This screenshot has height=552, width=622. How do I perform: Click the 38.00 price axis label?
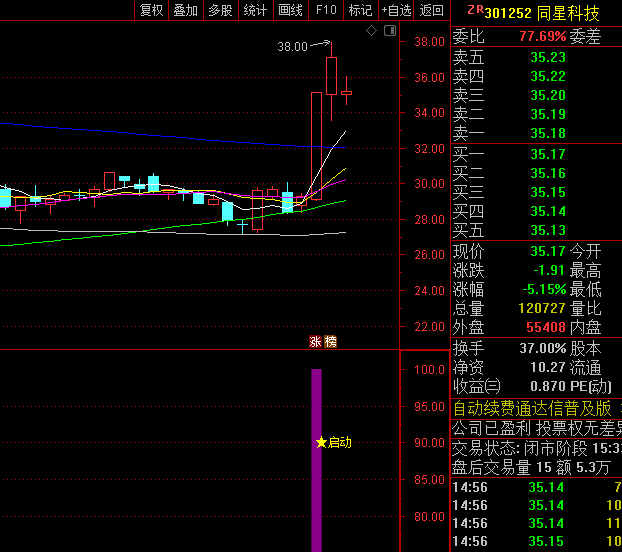(x=430, y=42)
